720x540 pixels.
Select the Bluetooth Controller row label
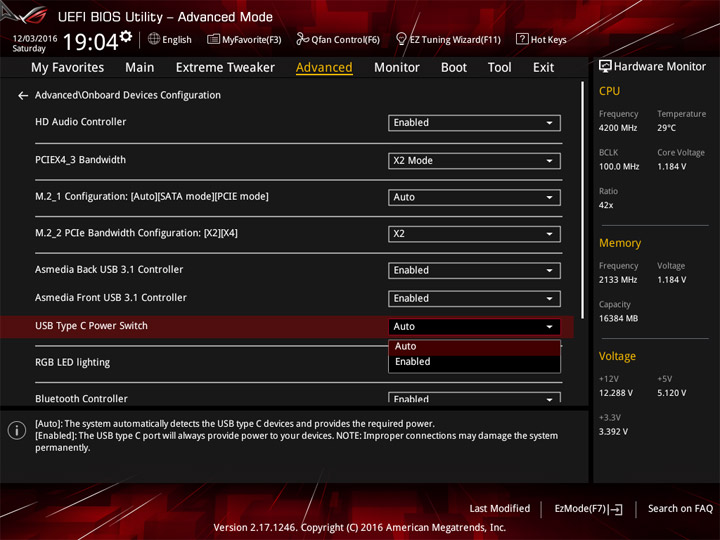pyautogui.click(x=81, y=399)
